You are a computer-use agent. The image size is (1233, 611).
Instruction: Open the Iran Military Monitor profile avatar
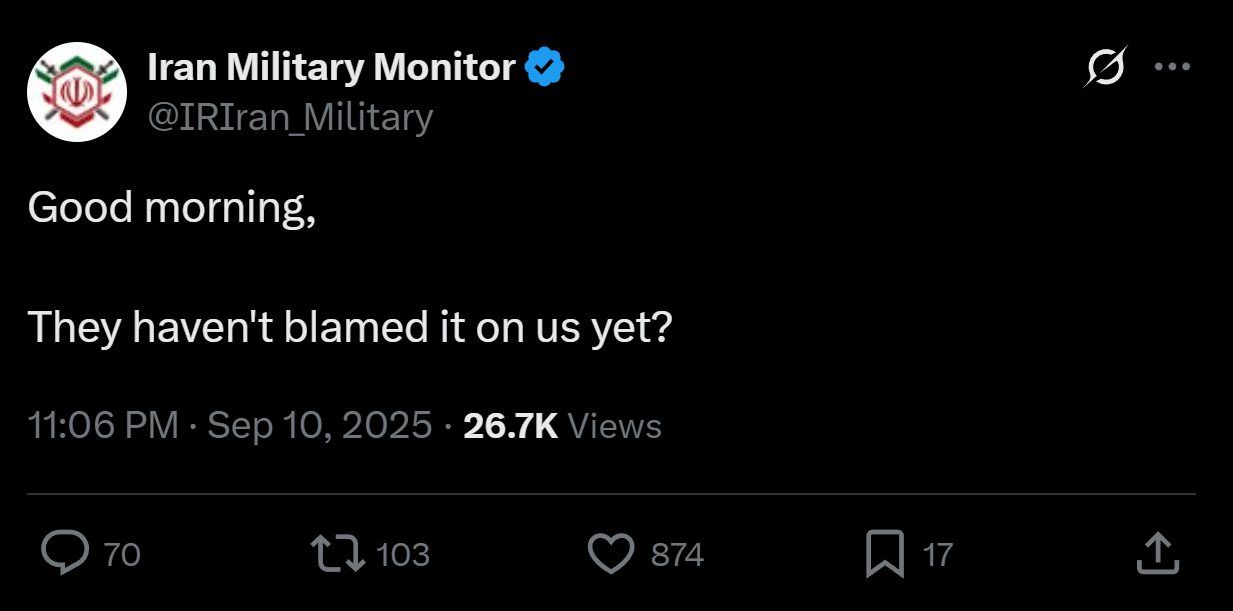(76, 93)
